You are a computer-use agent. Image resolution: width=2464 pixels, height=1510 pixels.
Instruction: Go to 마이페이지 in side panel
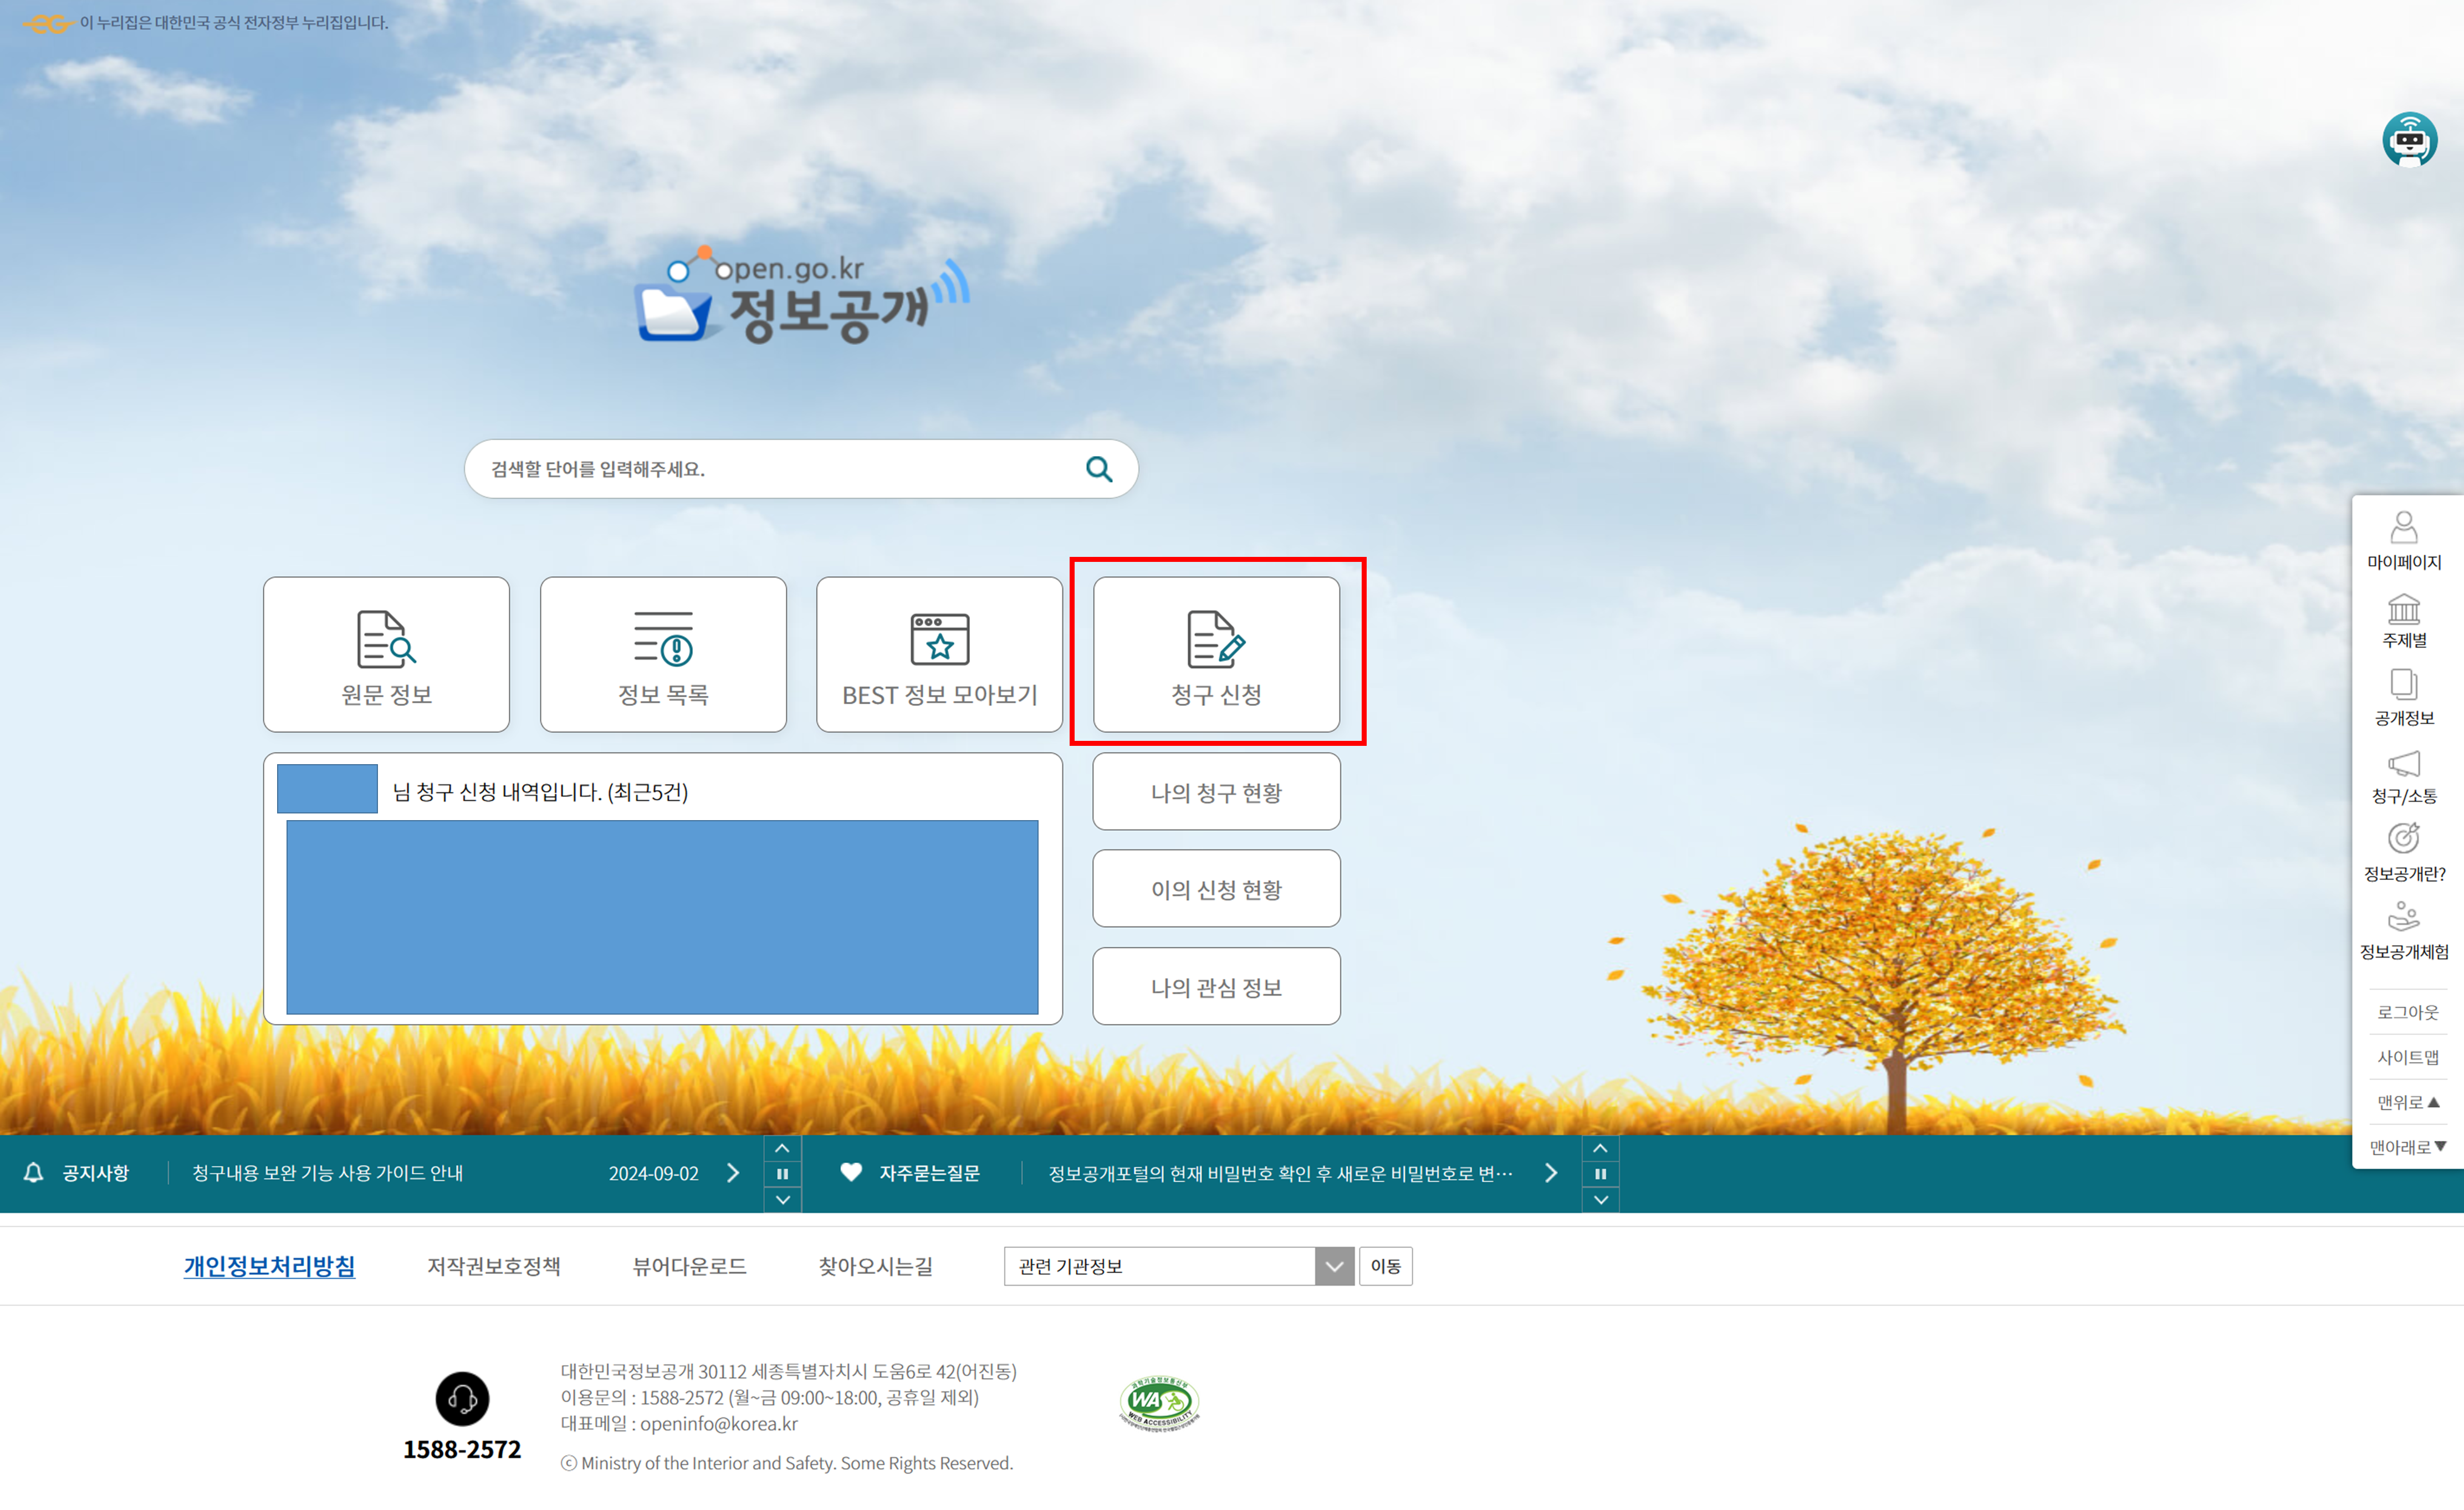[2403, 540]
